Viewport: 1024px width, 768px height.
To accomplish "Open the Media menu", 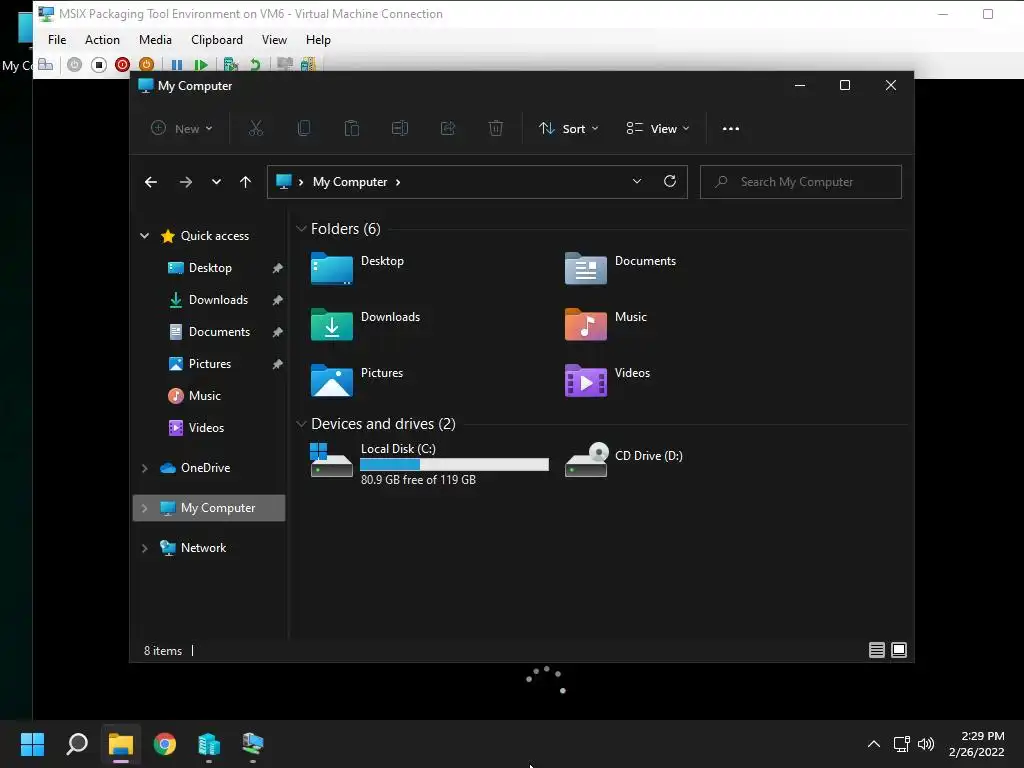I will [x=155, y=40].
